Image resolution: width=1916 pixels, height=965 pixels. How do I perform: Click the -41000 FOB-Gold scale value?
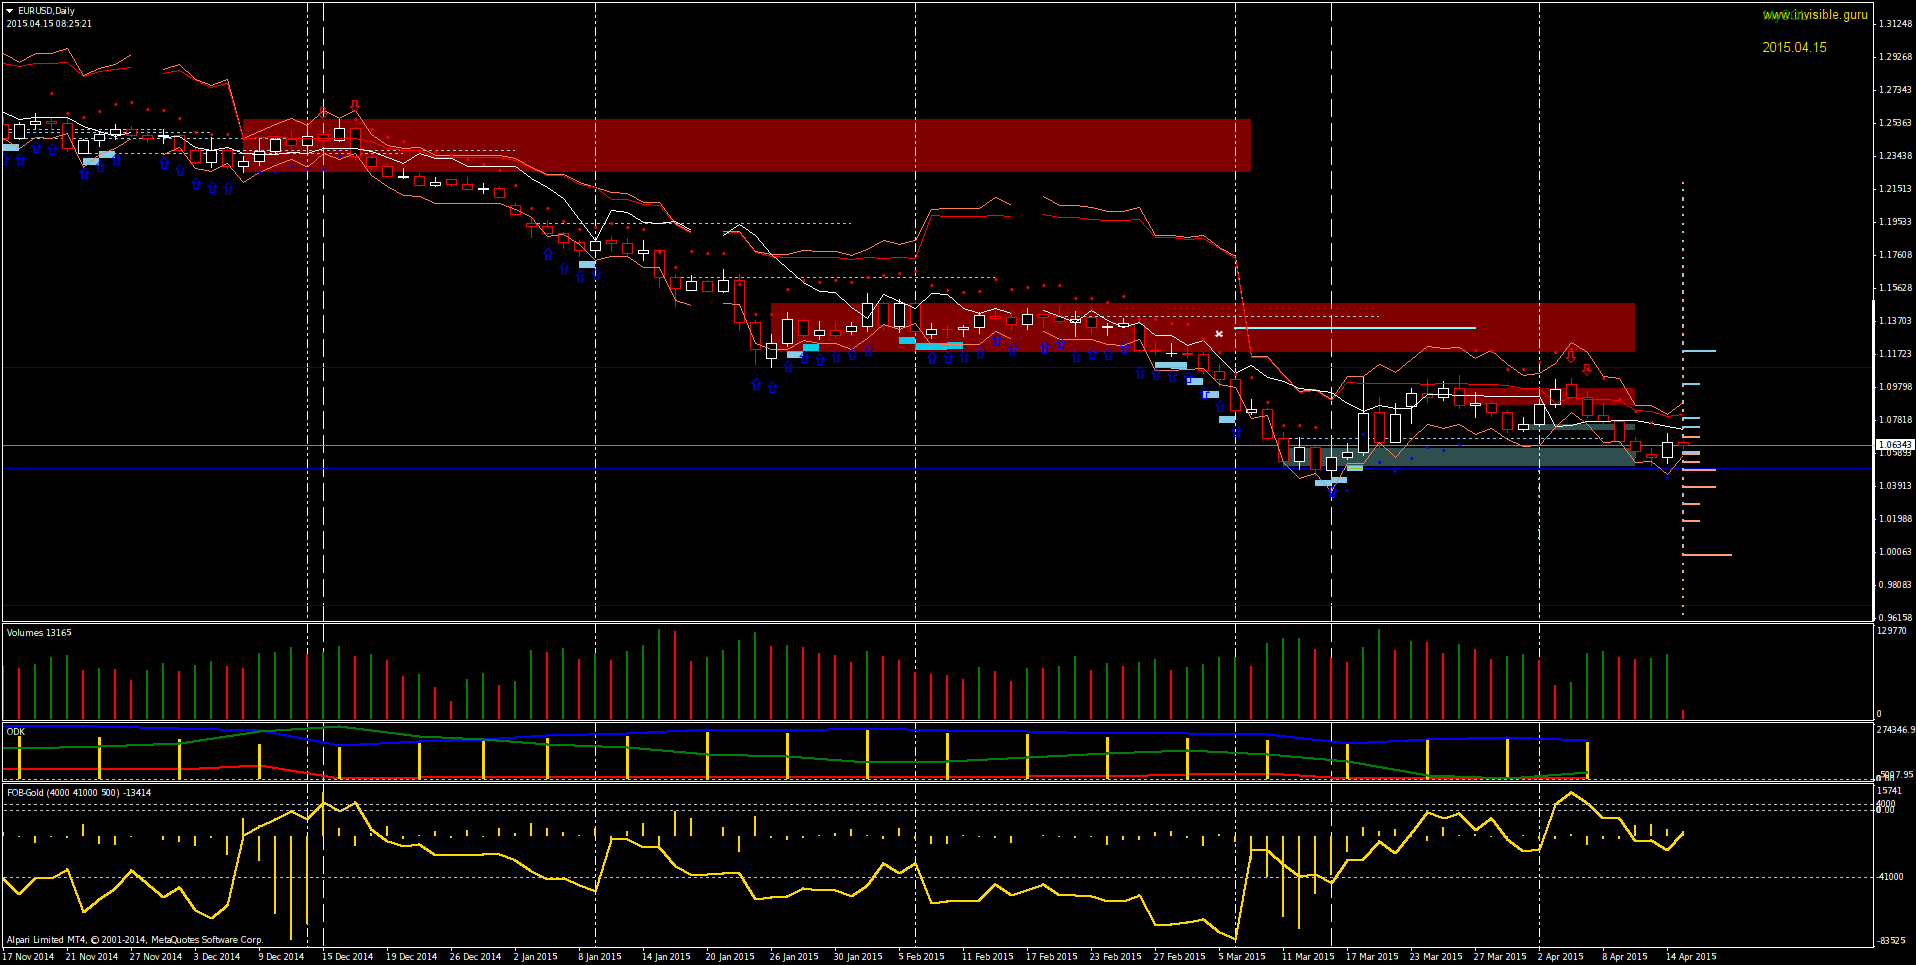click(x=1890, y=876)
